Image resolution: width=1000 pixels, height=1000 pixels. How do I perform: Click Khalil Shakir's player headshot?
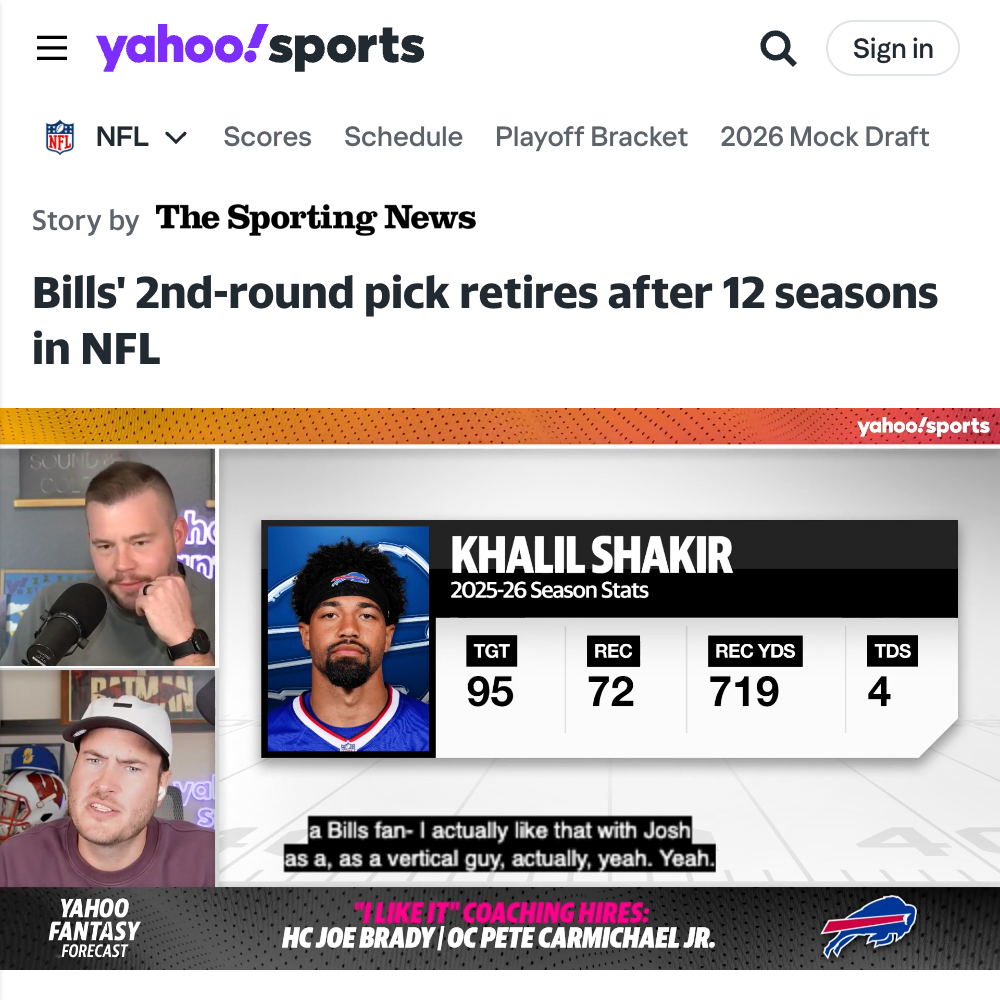click(x=348, y=639)
